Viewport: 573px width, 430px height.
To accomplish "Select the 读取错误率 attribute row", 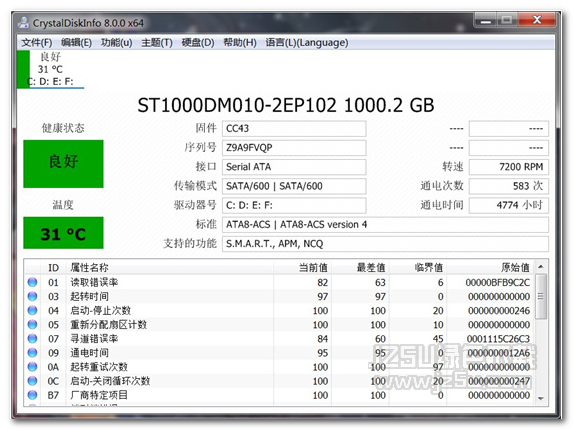I will (280, 282).
